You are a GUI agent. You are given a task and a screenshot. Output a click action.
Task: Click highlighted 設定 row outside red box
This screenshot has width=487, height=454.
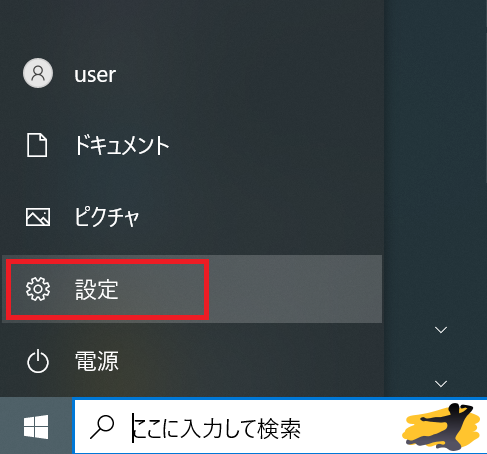295,289
